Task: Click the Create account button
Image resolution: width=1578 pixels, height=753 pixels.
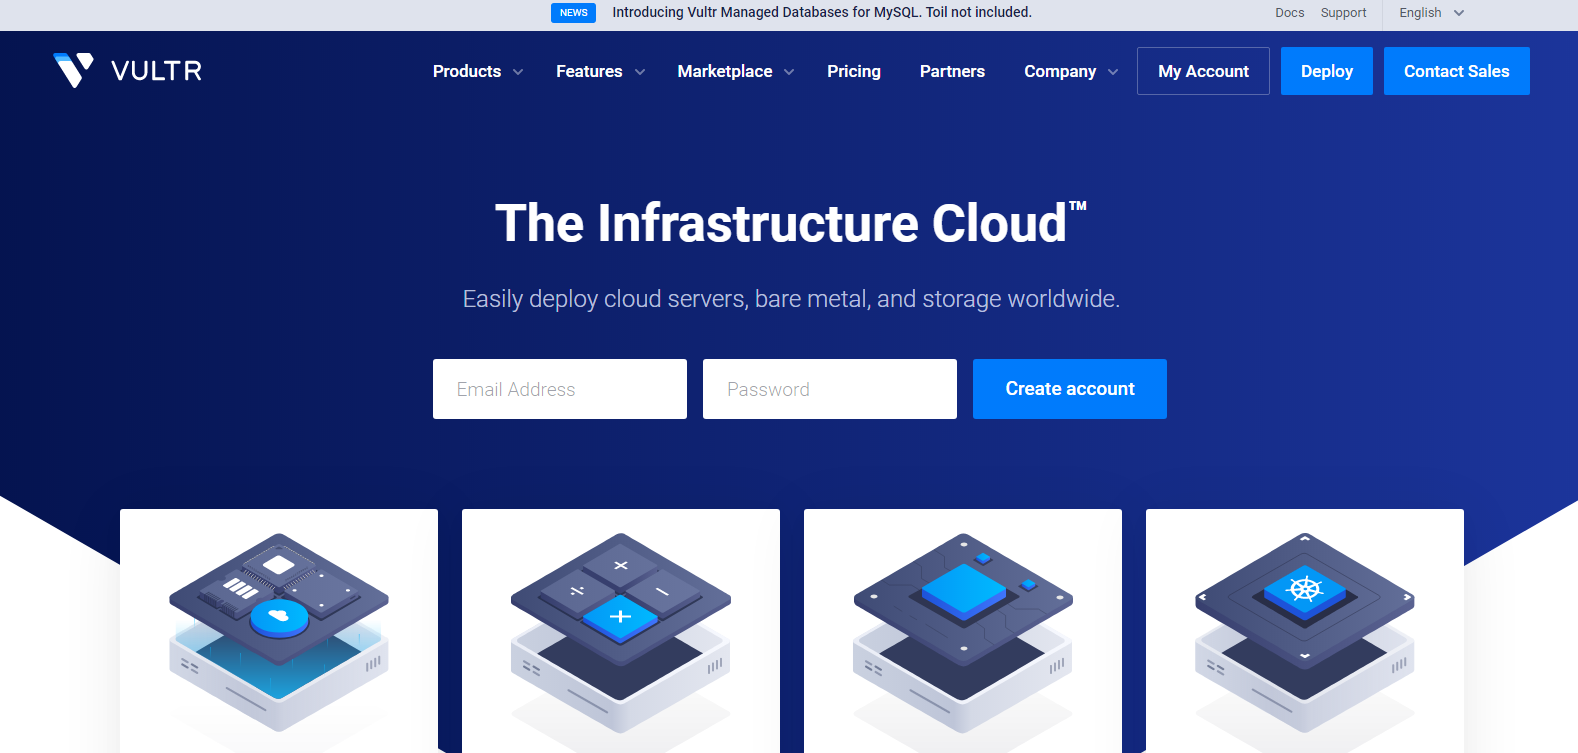Action: pos(1070,389)
